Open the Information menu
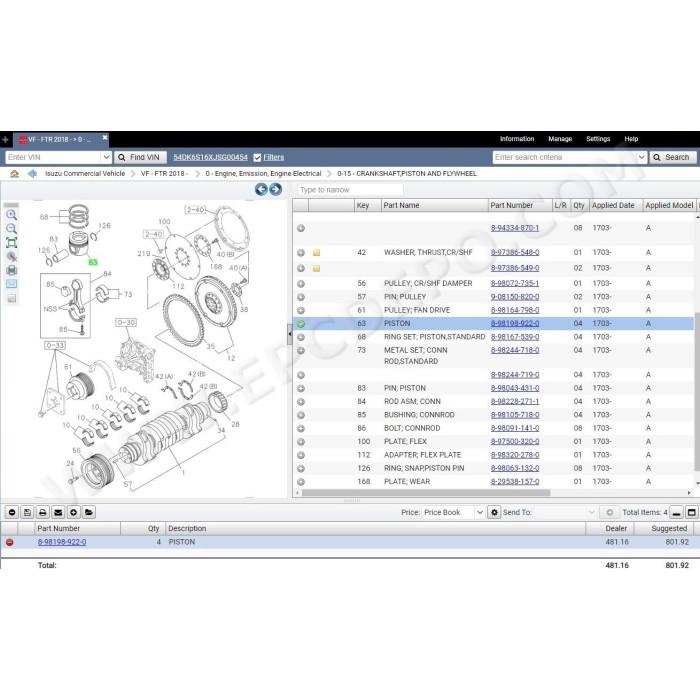This screenshot has height=700, width=700. (x=517, y=139)
